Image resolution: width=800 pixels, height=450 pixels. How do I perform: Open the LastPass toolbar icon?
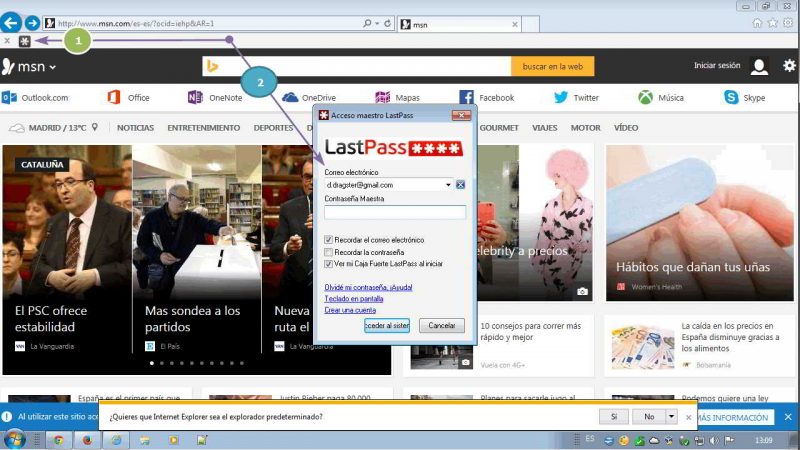24,41
